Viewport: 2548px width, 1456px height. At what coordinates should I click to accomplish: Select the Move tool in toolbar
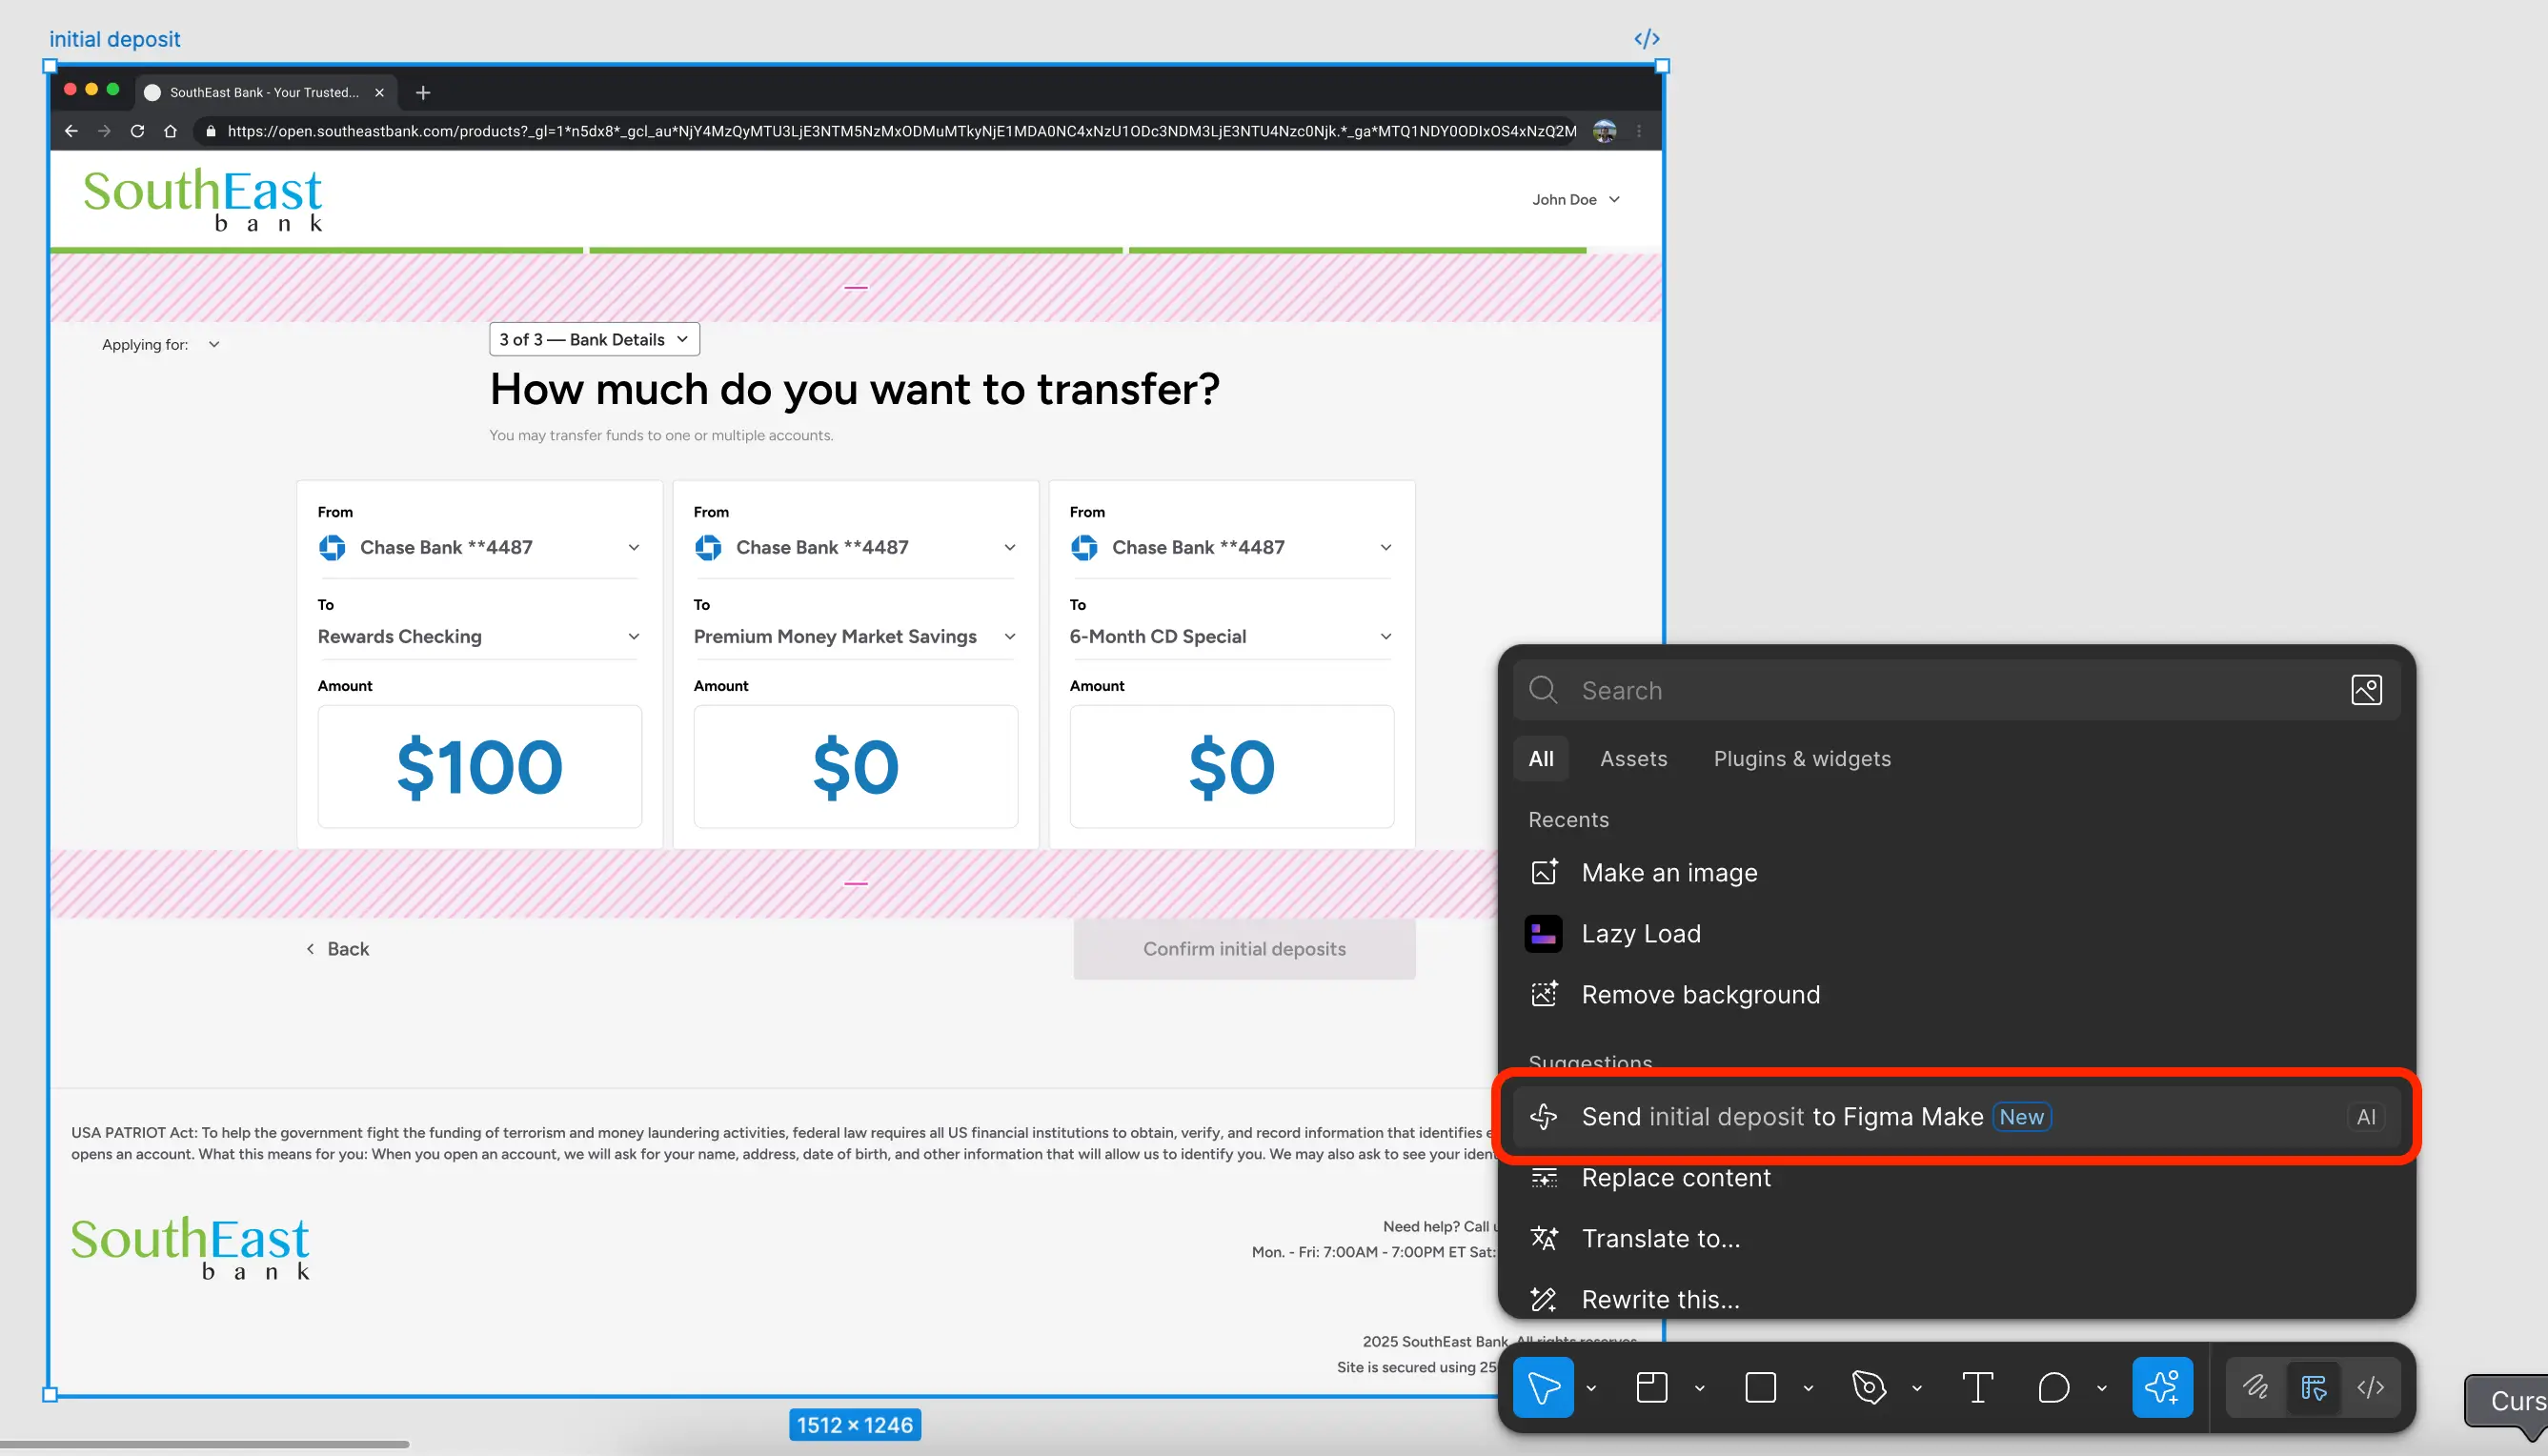point(1542,1387)
